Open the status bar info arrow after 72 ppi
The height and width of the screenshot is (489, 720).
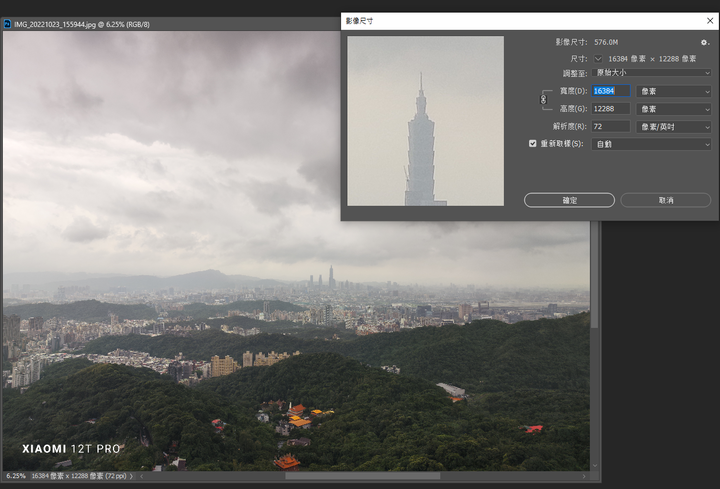[x=131, y=477]
